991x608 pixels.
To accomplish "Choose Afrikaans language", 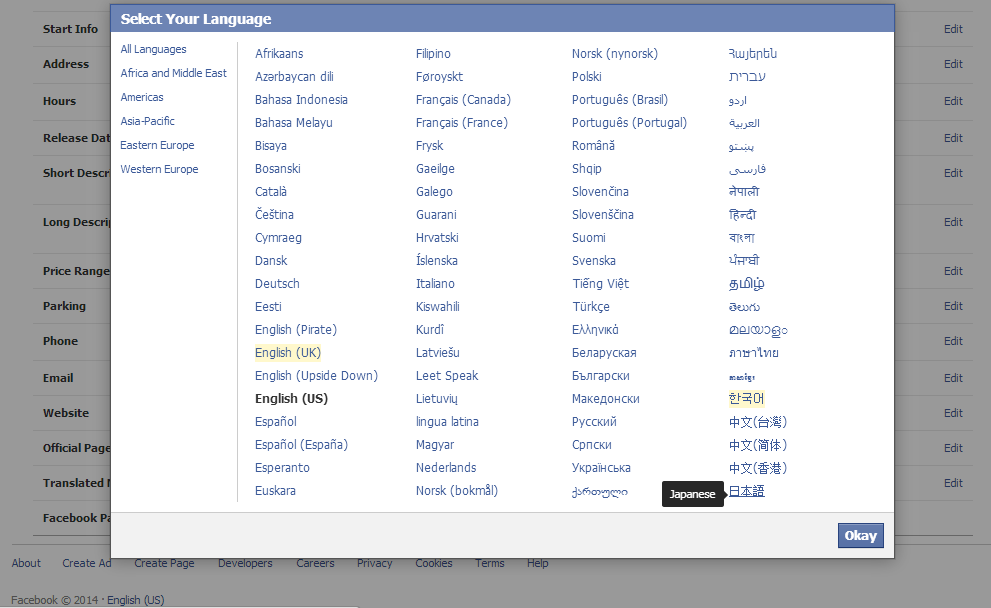I will [279, 54].
